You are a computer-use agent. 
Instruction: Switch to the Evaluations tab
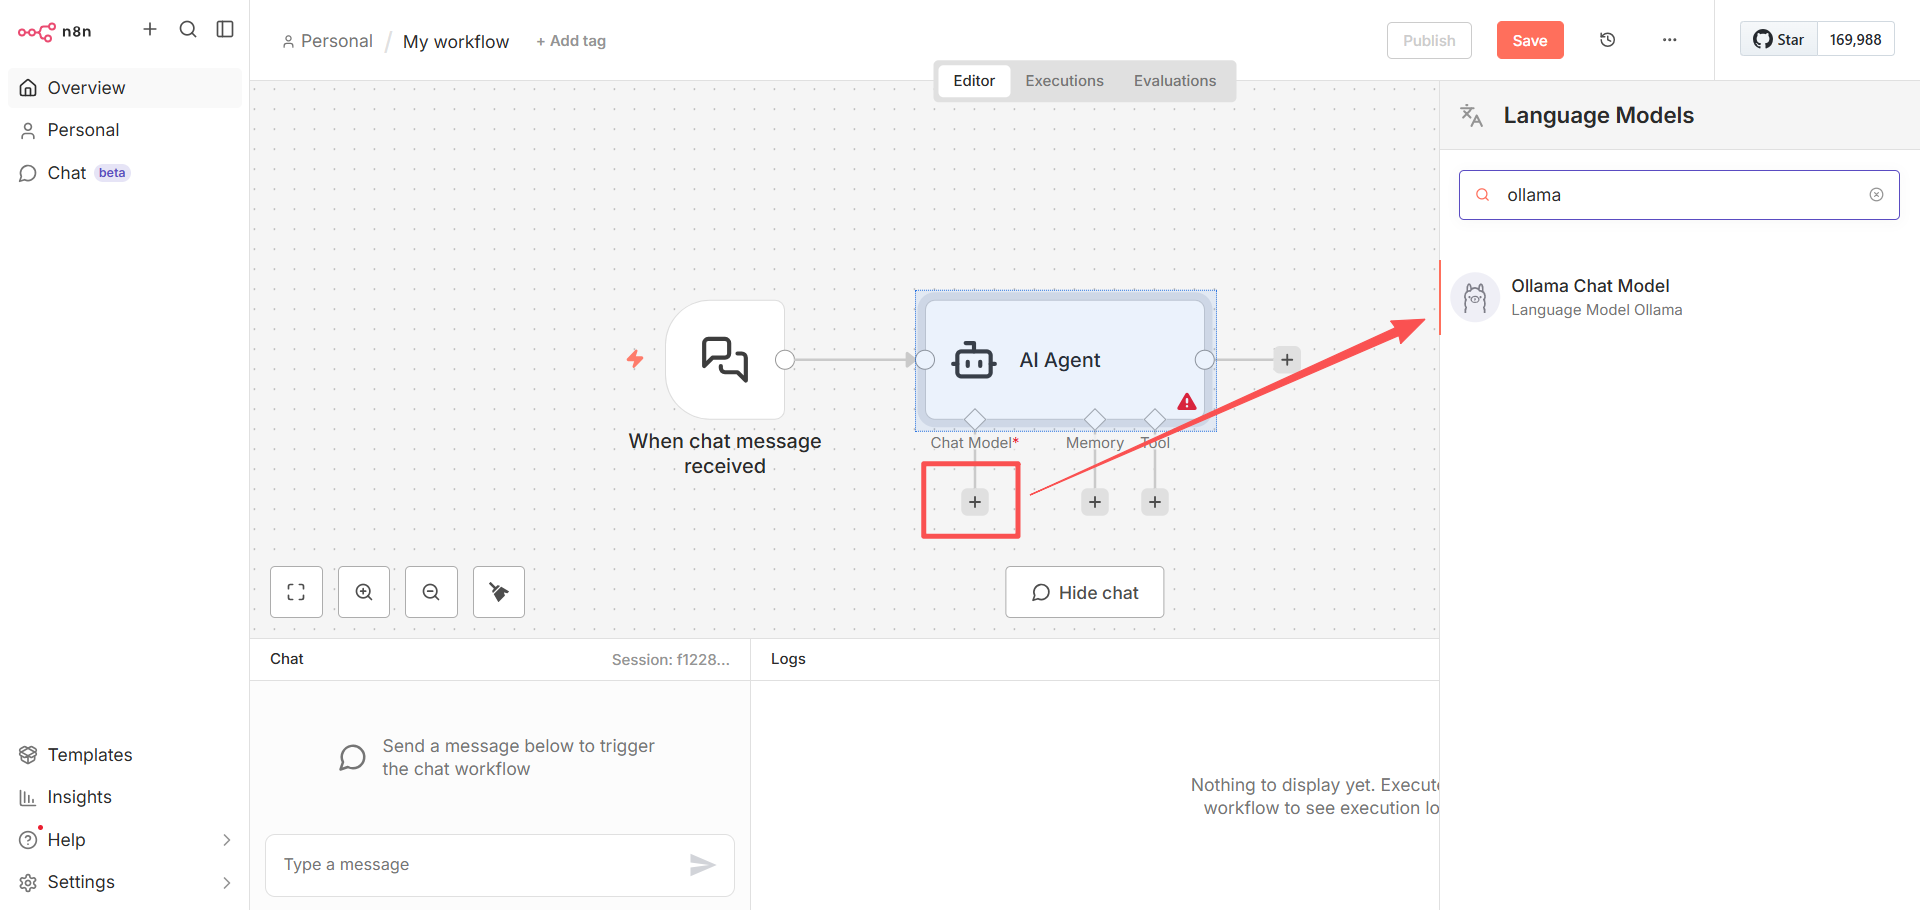pos(1174,81)
